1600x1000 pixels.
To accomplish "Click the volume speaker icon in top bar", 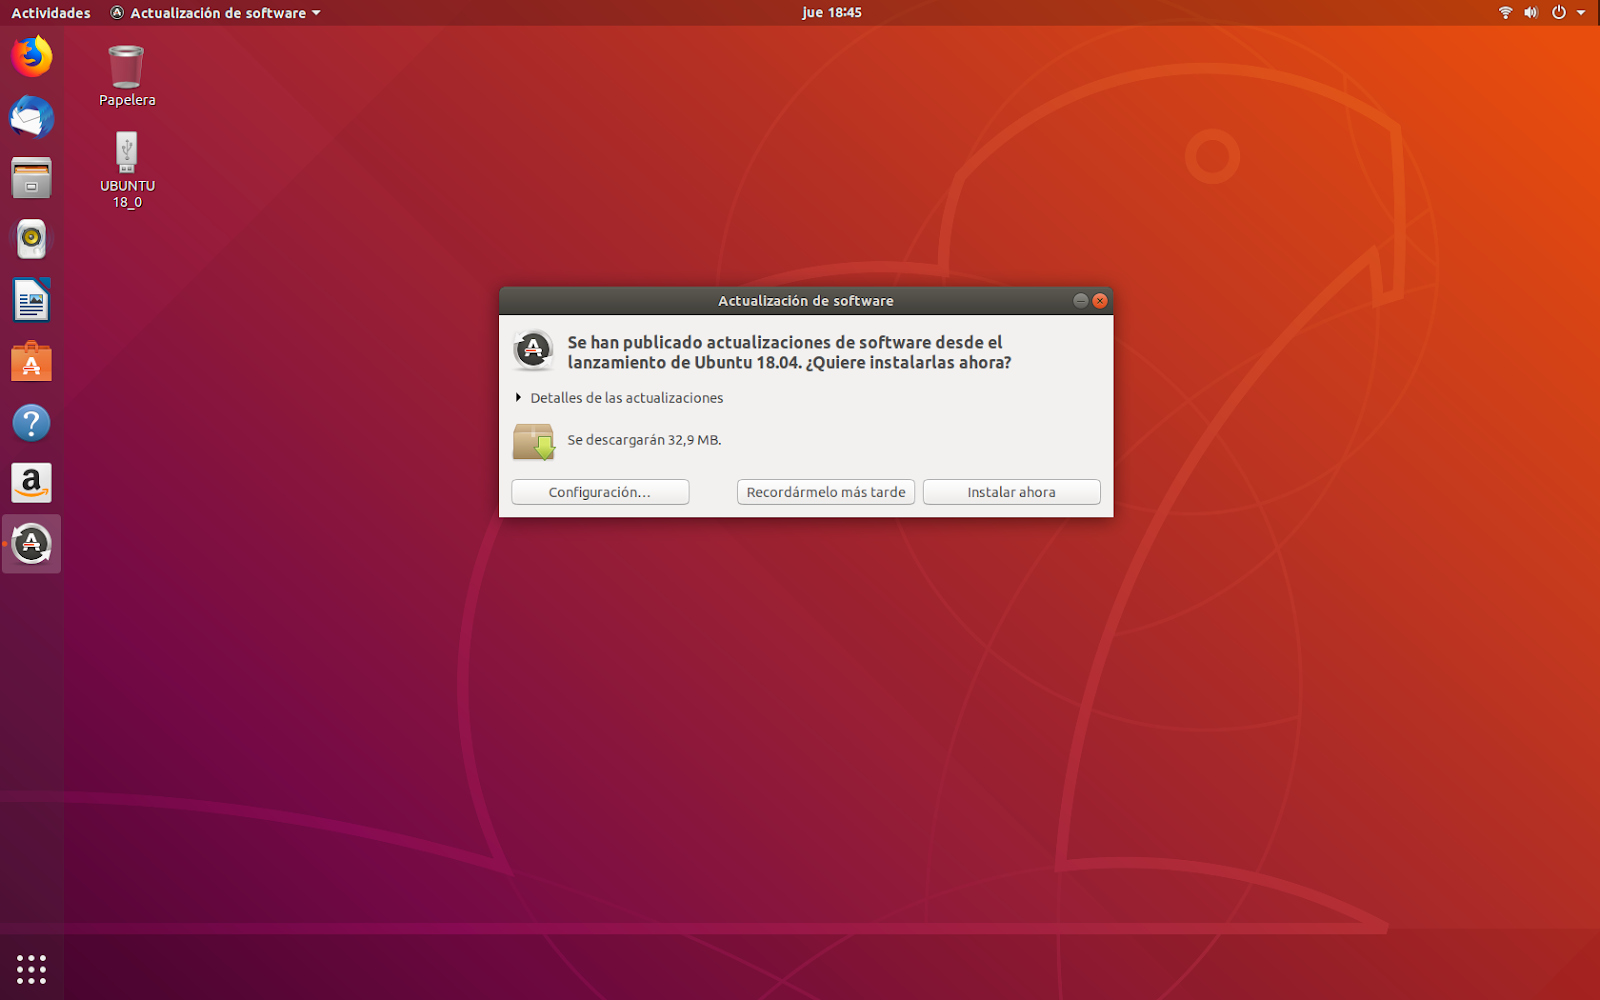I will pyautogui.click(x=1531, y=13).
